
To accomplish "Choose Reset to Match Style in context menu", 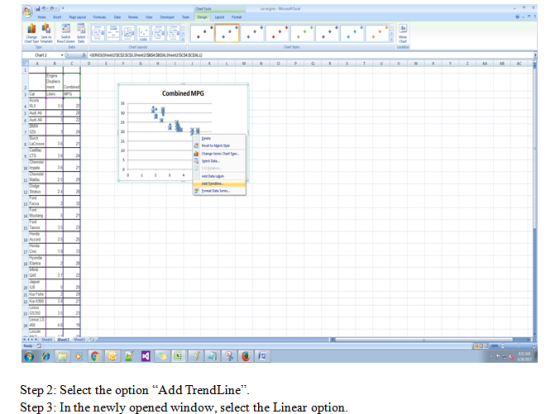I will click(x=219, y=146).
